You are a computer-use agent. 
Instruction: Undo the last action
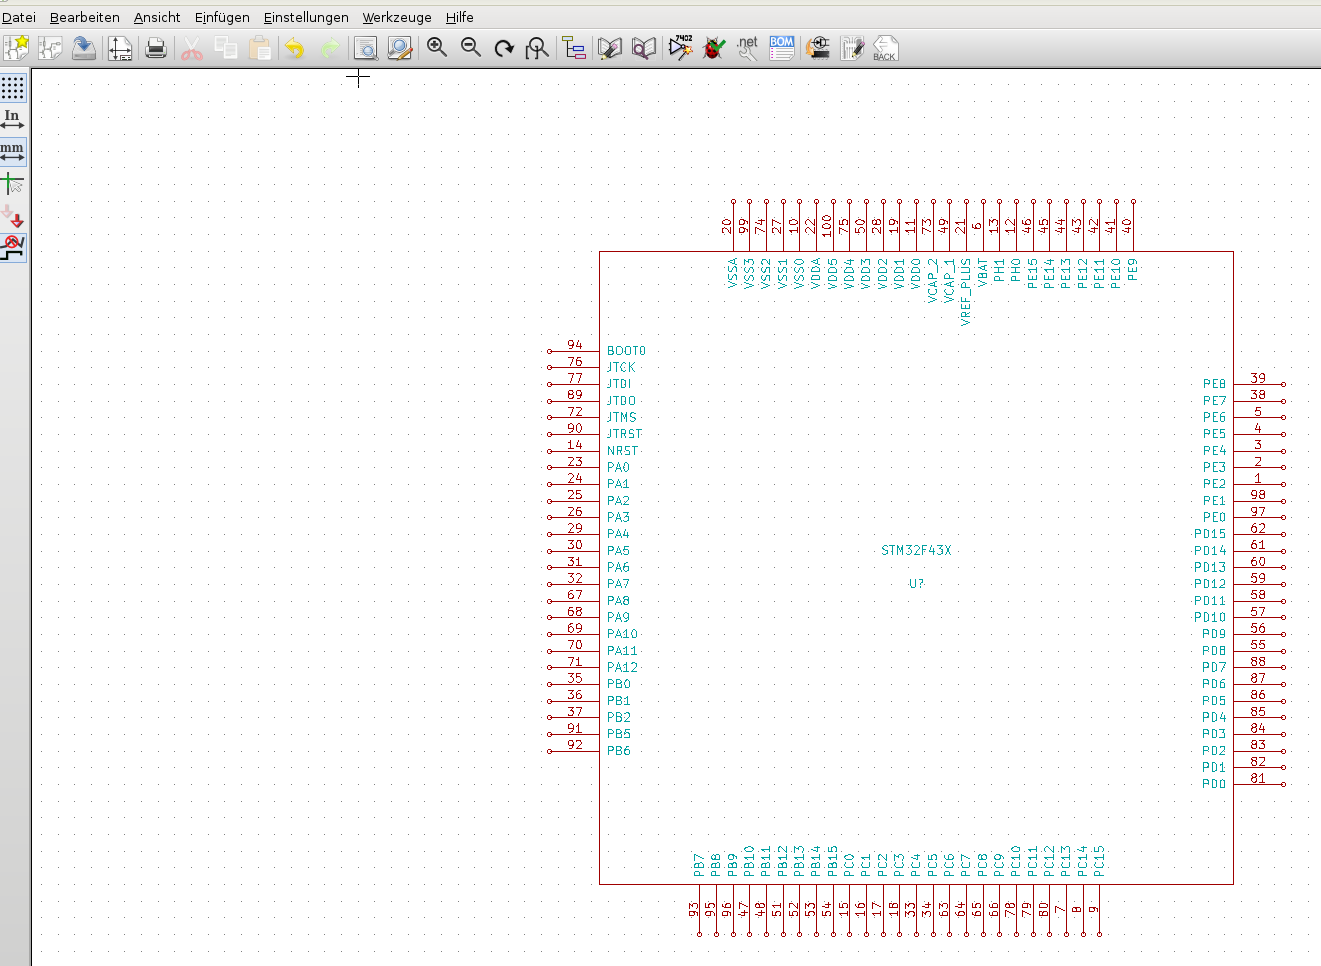295,48
